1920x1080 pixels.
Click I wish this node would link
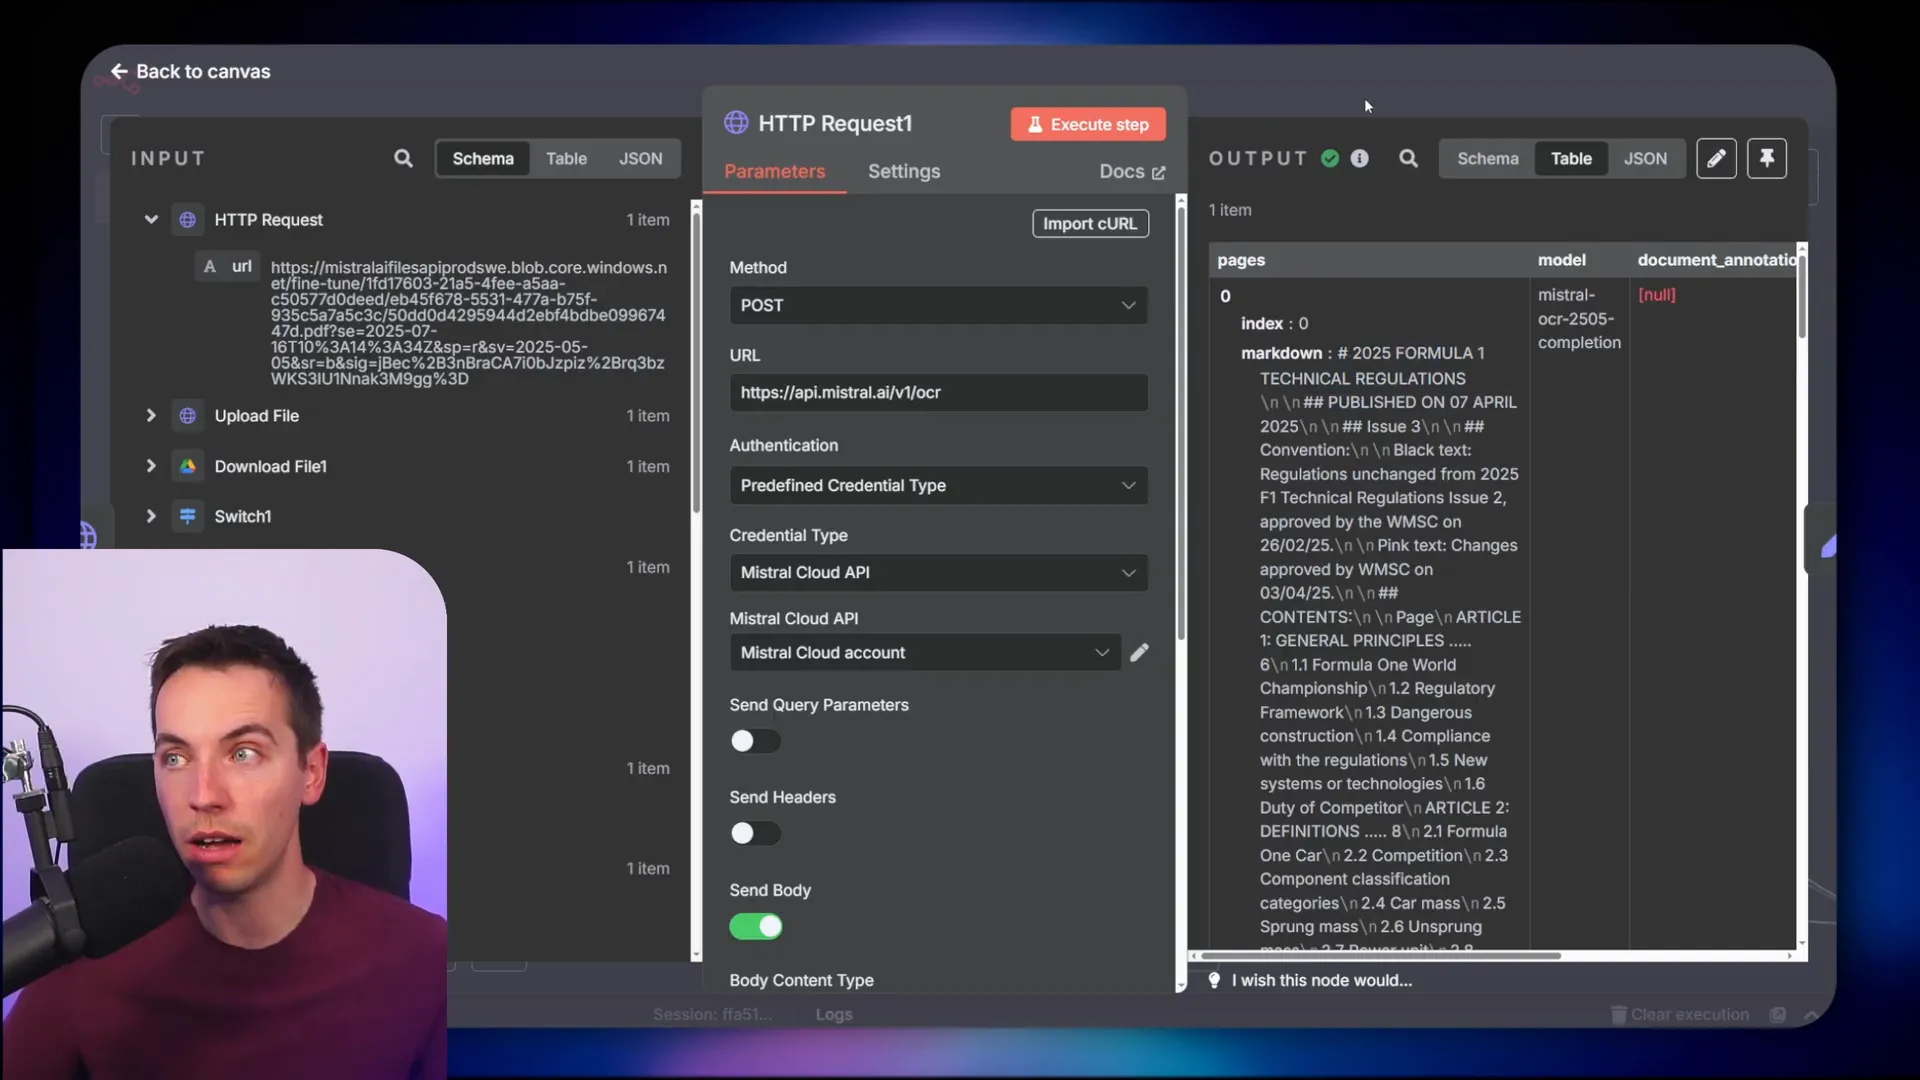pyautogui.click(x=1321, y=980)
